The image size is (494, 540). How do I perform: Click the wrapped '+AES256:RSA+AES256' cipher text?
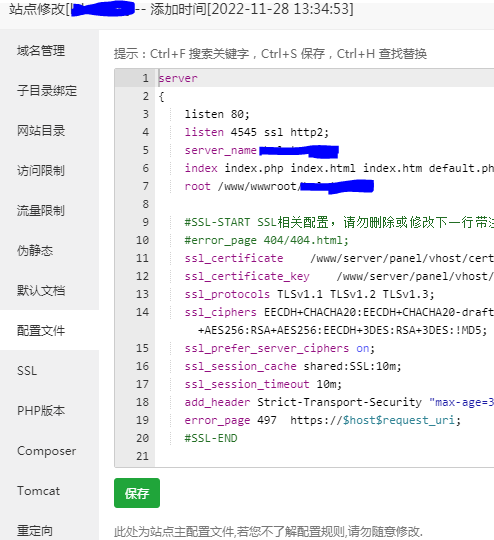pos(342,330)
